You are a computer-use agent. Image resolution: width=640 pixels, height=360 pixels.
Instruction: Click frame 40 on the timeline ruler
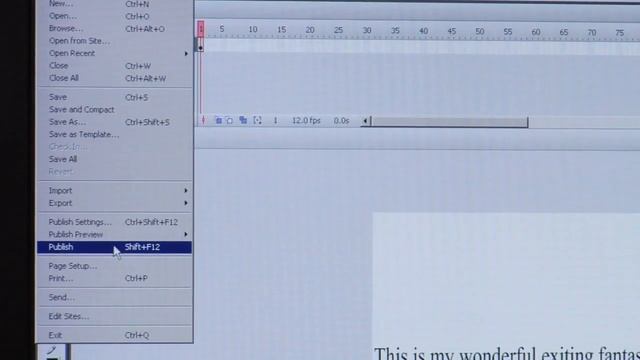(x=424, y=31)
